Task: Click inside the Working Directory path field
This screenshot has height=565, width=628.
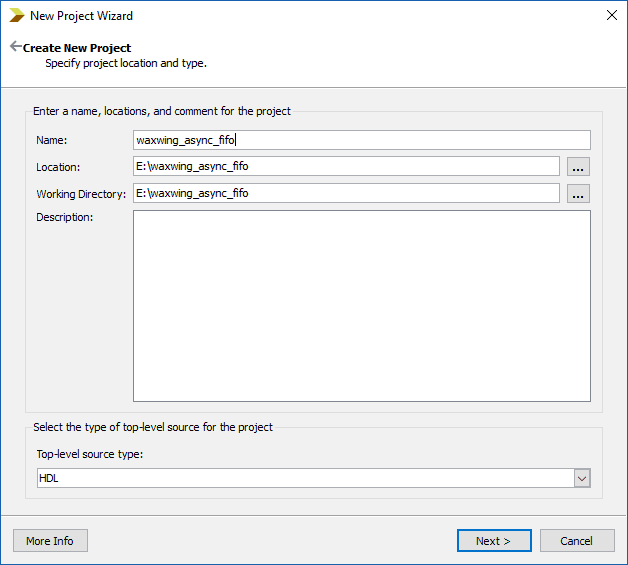Action: [x=346, y=193]
